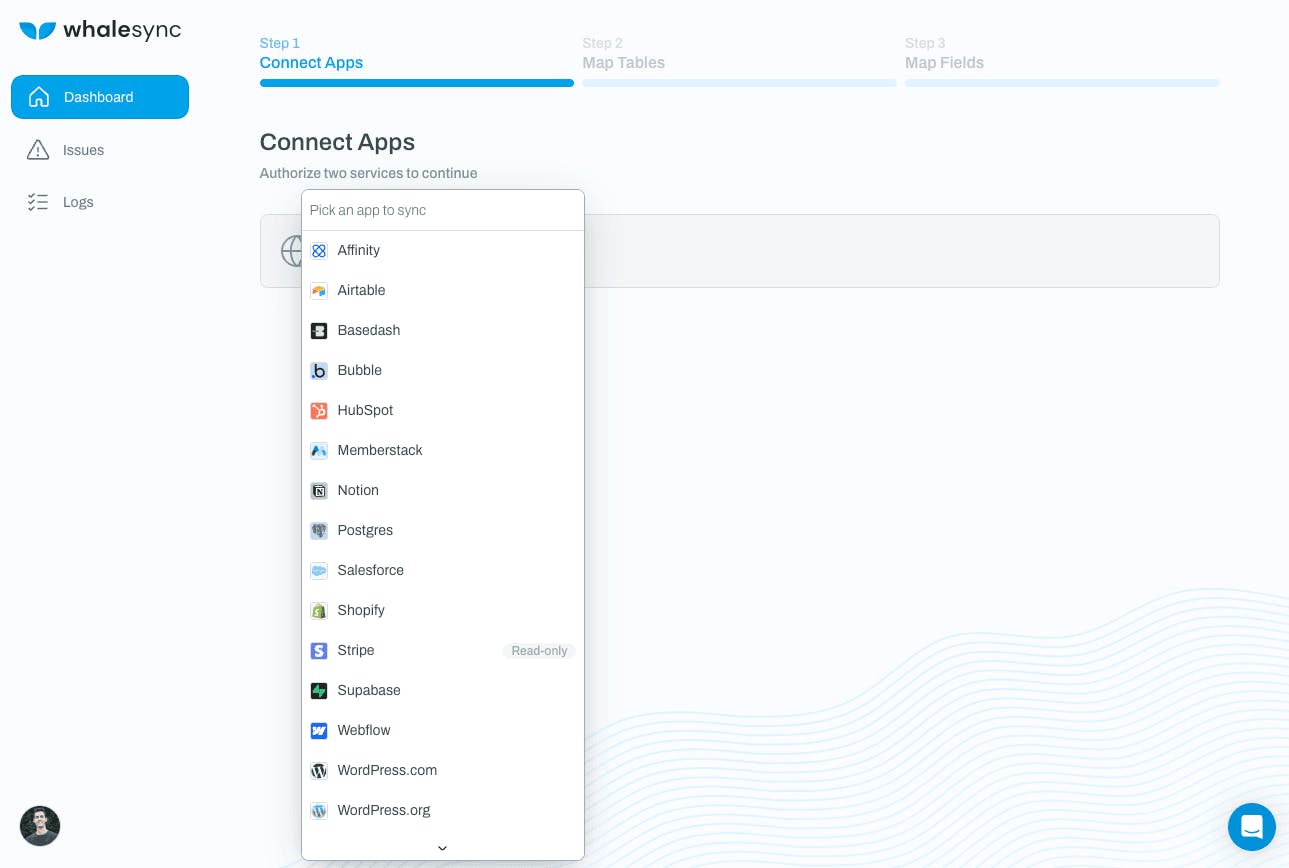
Task: Go to the Dashboard page
Action: [x=100, y=97]
